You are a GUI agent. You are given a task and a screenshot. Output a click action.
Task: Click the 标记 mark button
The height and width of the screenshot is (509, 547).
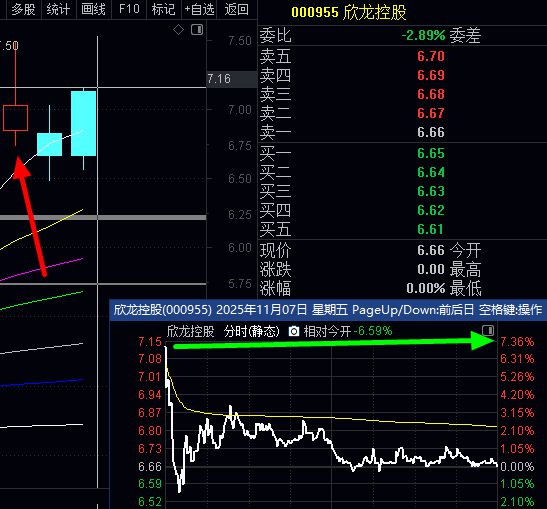coord(164,9)
